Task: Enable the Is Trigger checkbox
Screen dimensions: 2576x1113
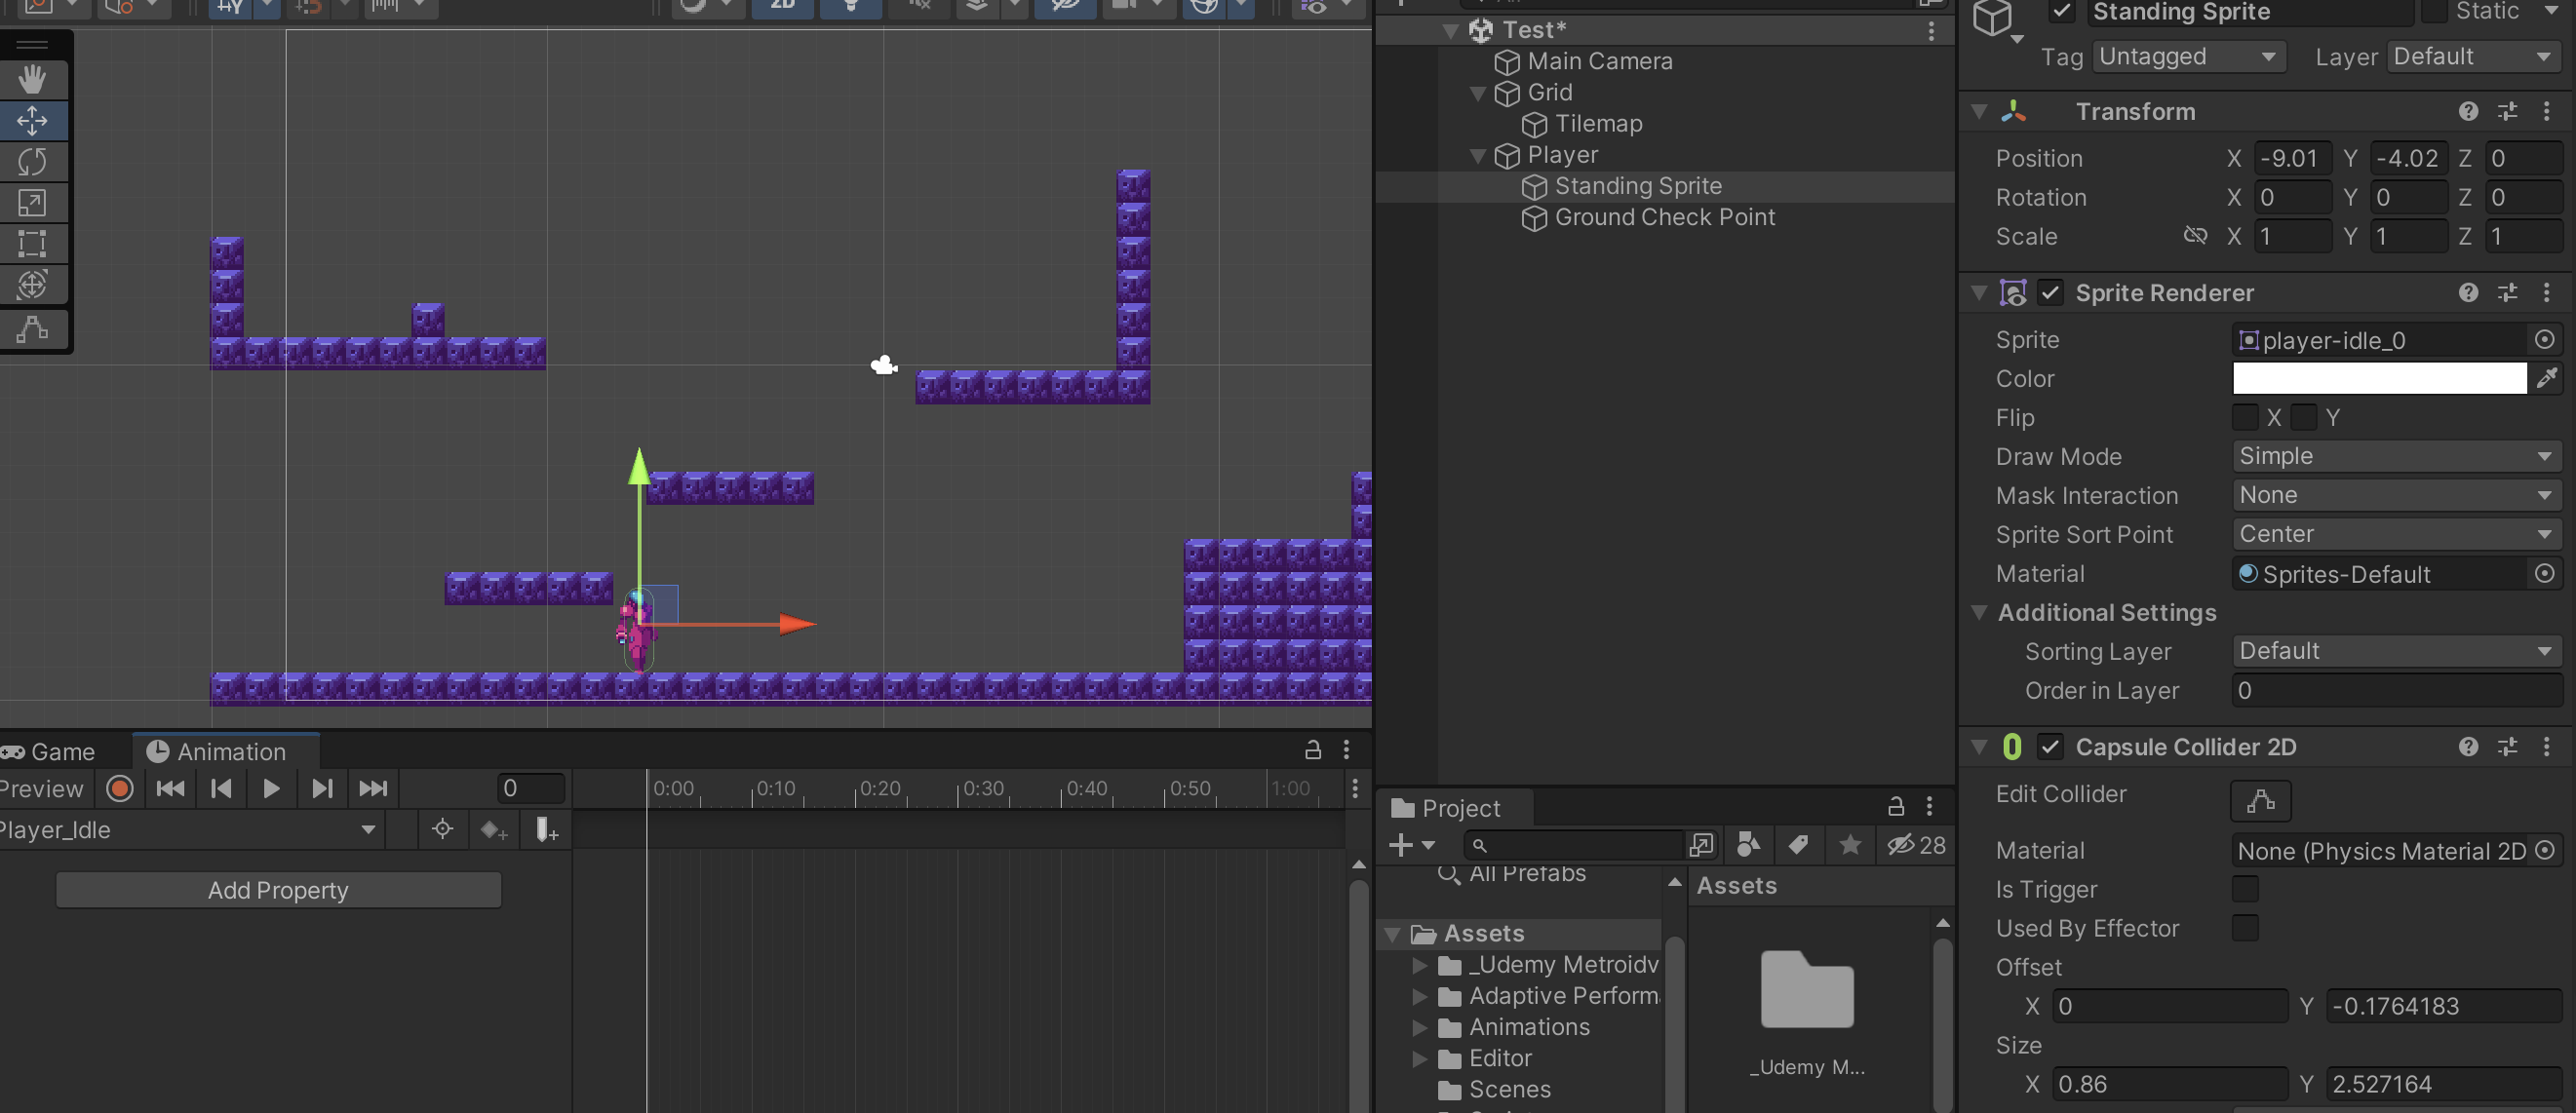Action: click(2244, 889)
